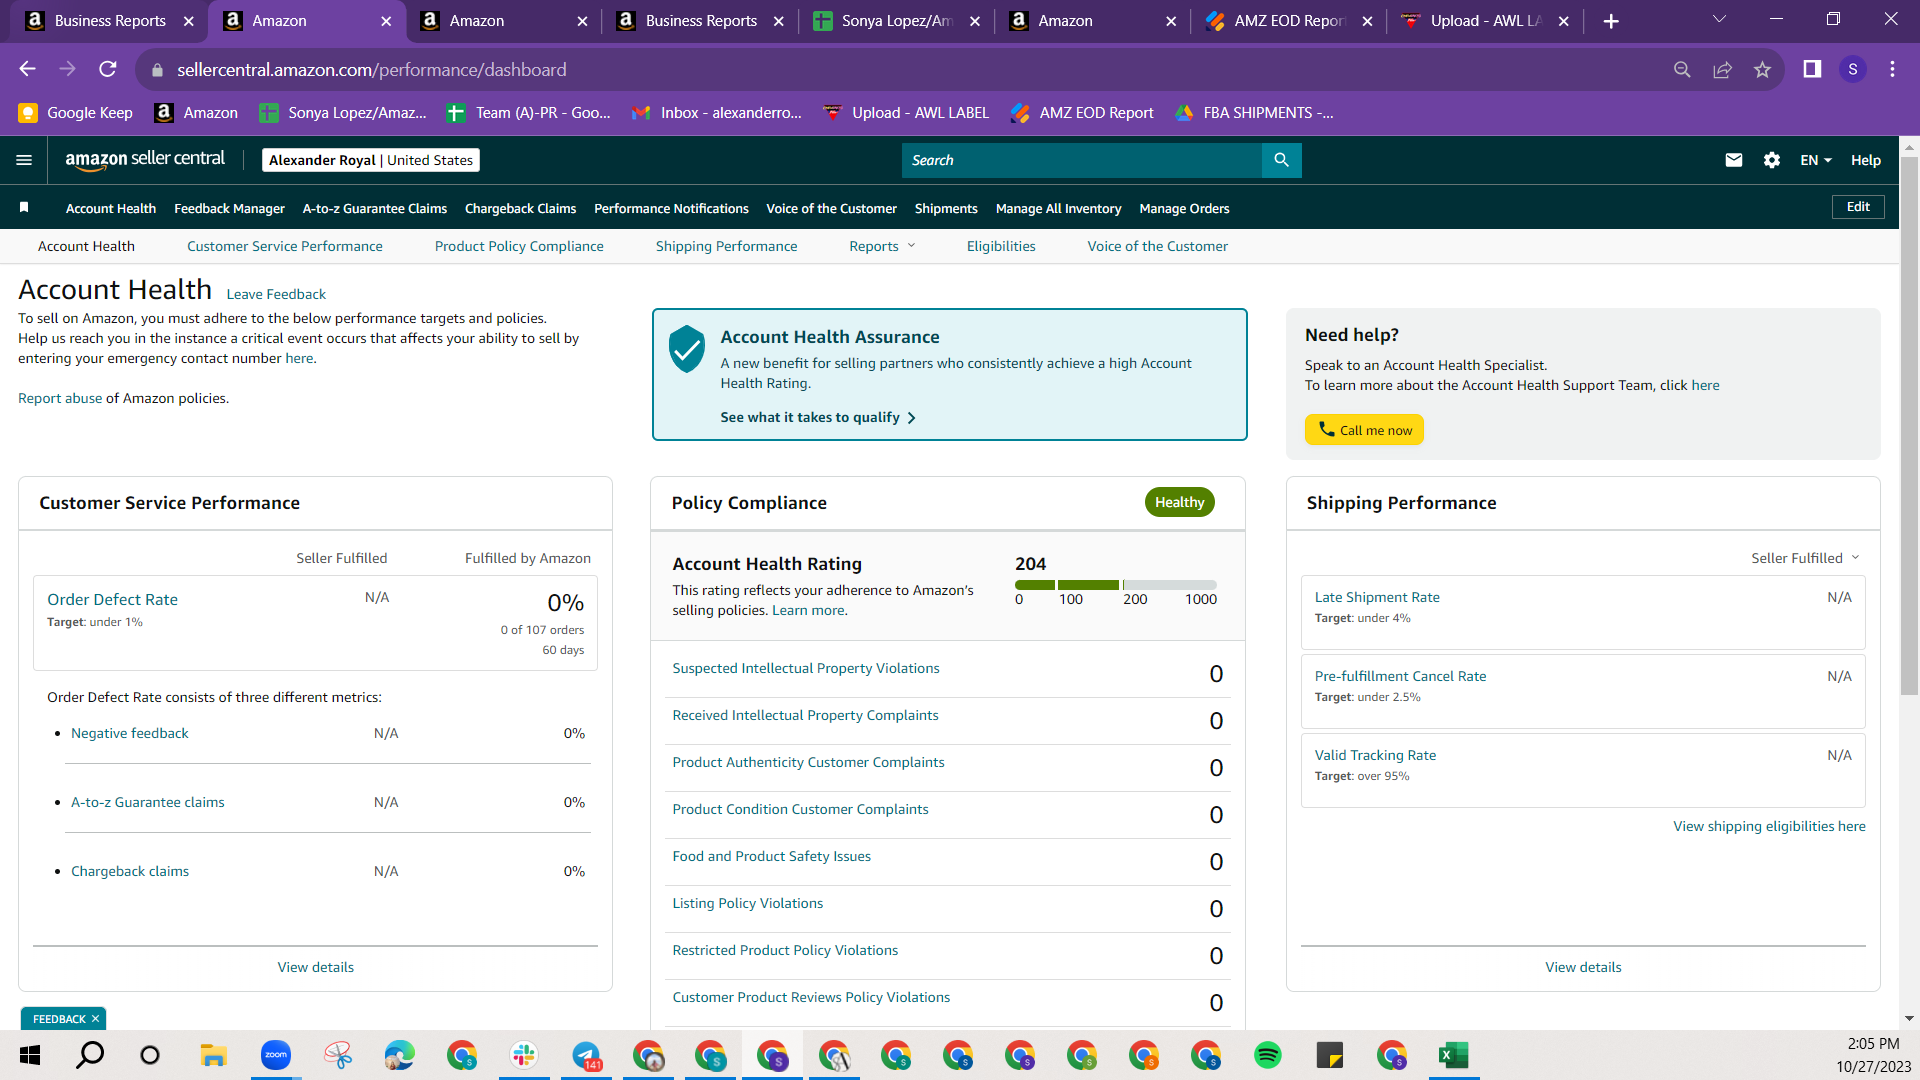Expand the Reports dropdown
The width and height of the screenshot is (1920, 1080).
(882, 246)
